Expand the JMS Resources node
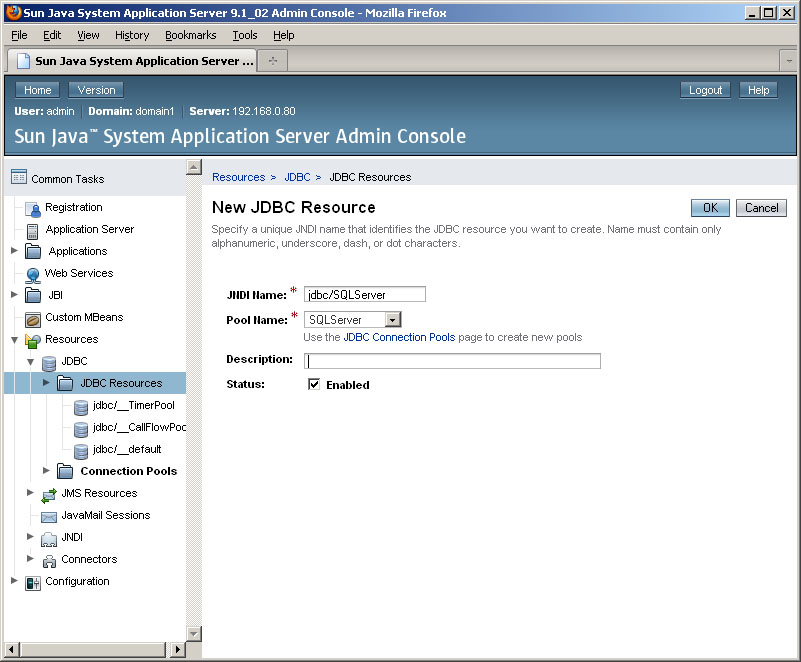801x662 pixels. tap(31, 492)
